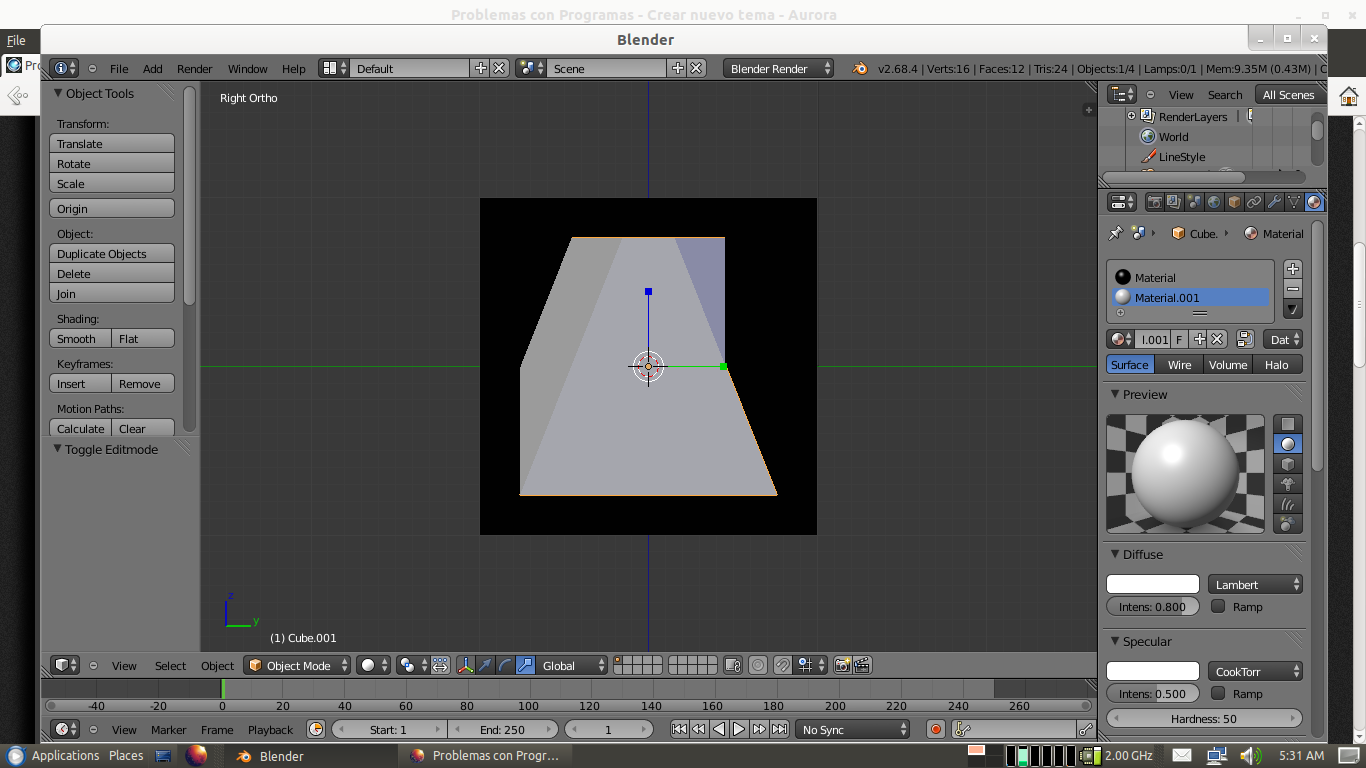Viewport: 1366px width, 768px height.
Task: Select hair strands preview type
Action: 1288,504
